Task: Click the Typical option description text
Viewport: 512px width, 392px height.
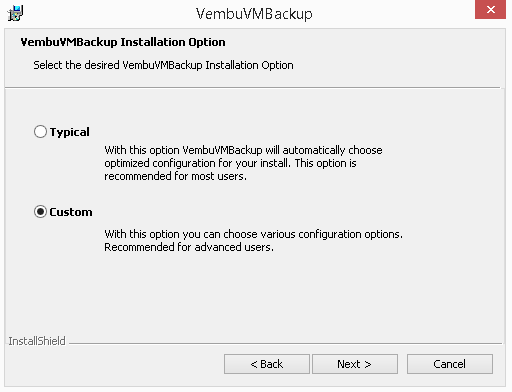Action: pyautogui.click(x=243, y=163)
